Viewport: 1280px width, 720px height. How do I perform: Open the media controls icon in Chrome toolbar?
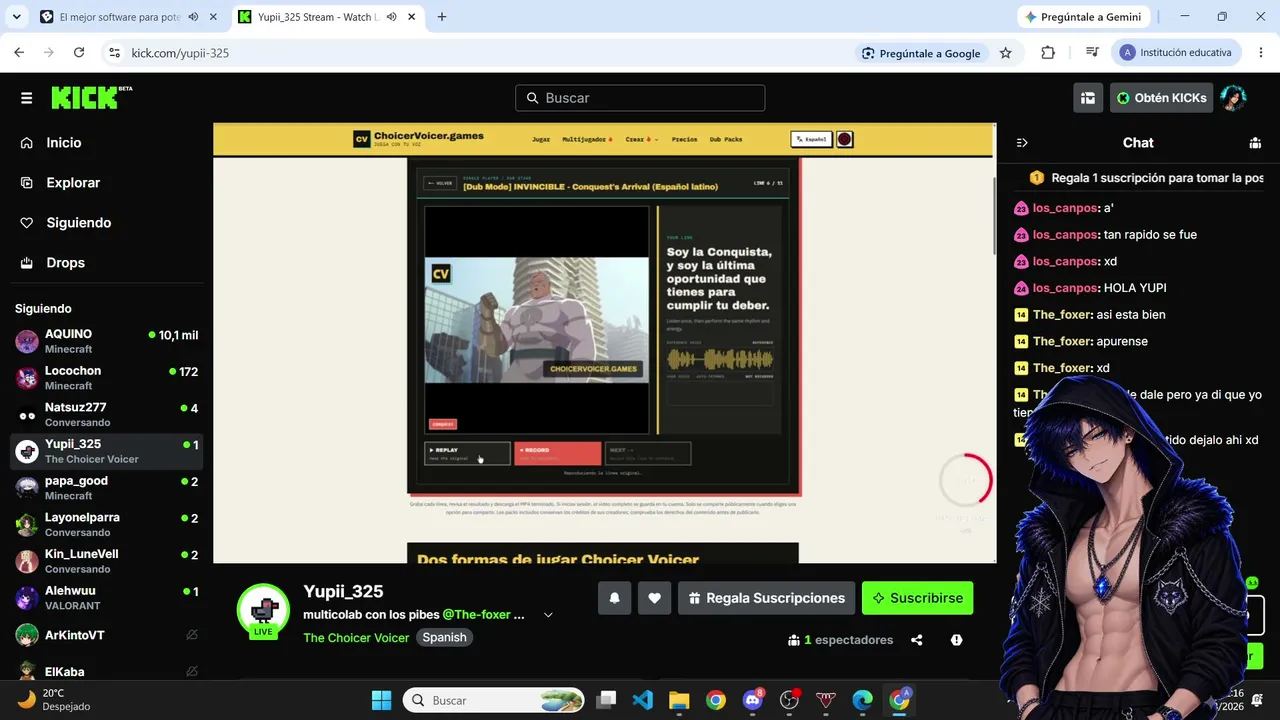pyautogui.click(x=1093, y=53)
